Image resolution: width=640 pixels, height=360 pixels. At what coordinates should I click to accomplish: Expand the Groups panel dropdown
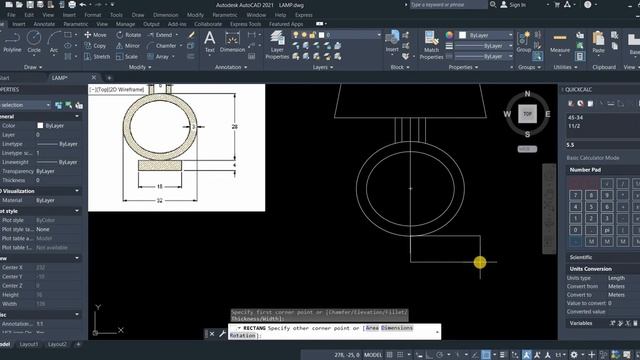[x=529, y=67]
